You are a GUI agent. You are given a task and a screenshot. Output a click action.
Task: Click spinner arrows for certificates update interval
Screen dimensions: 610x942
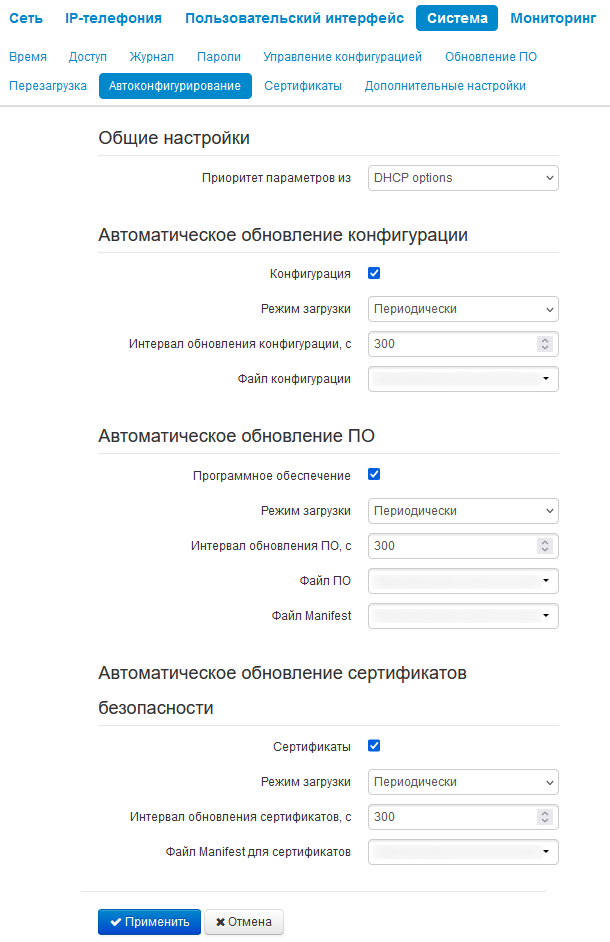click(544, 816)
